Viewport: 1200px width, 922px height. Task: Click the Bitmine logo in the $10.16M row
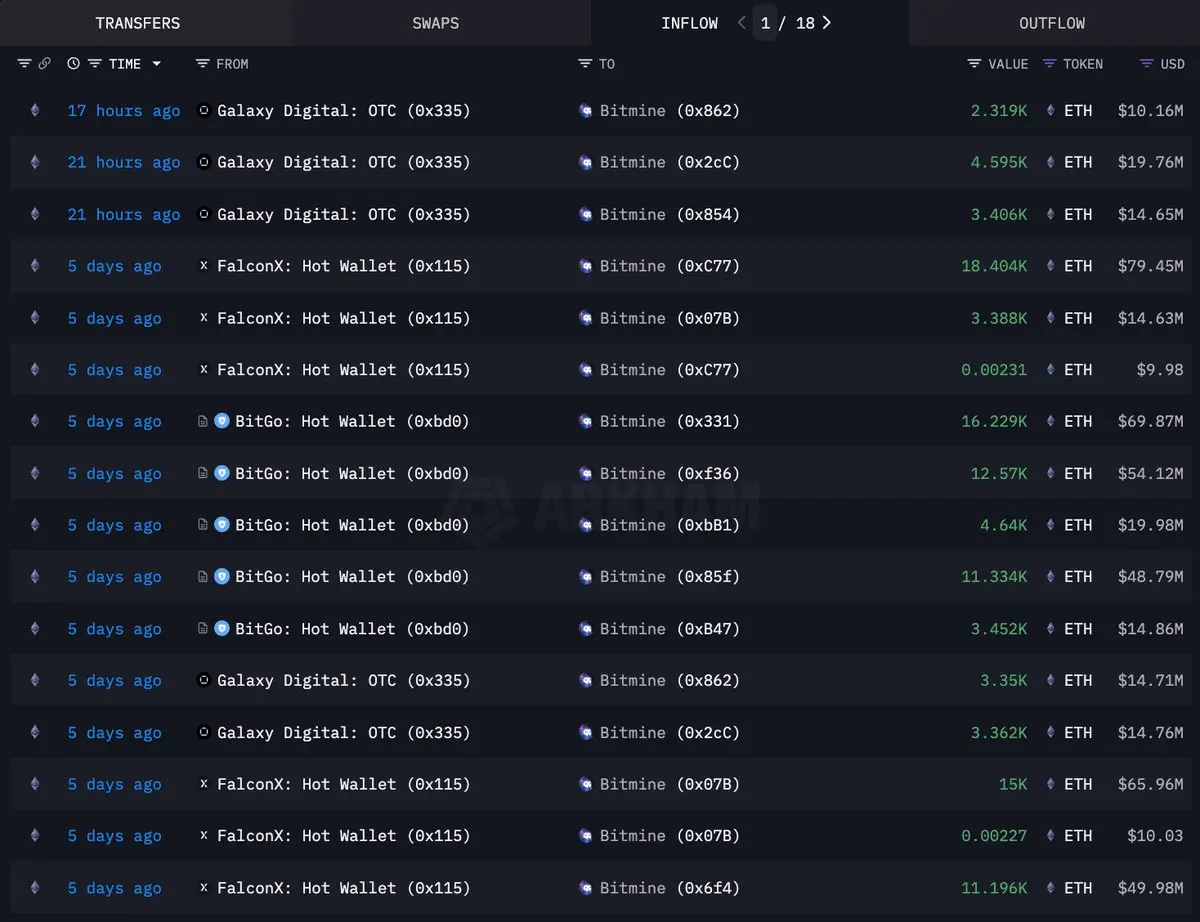click(586, 111)
